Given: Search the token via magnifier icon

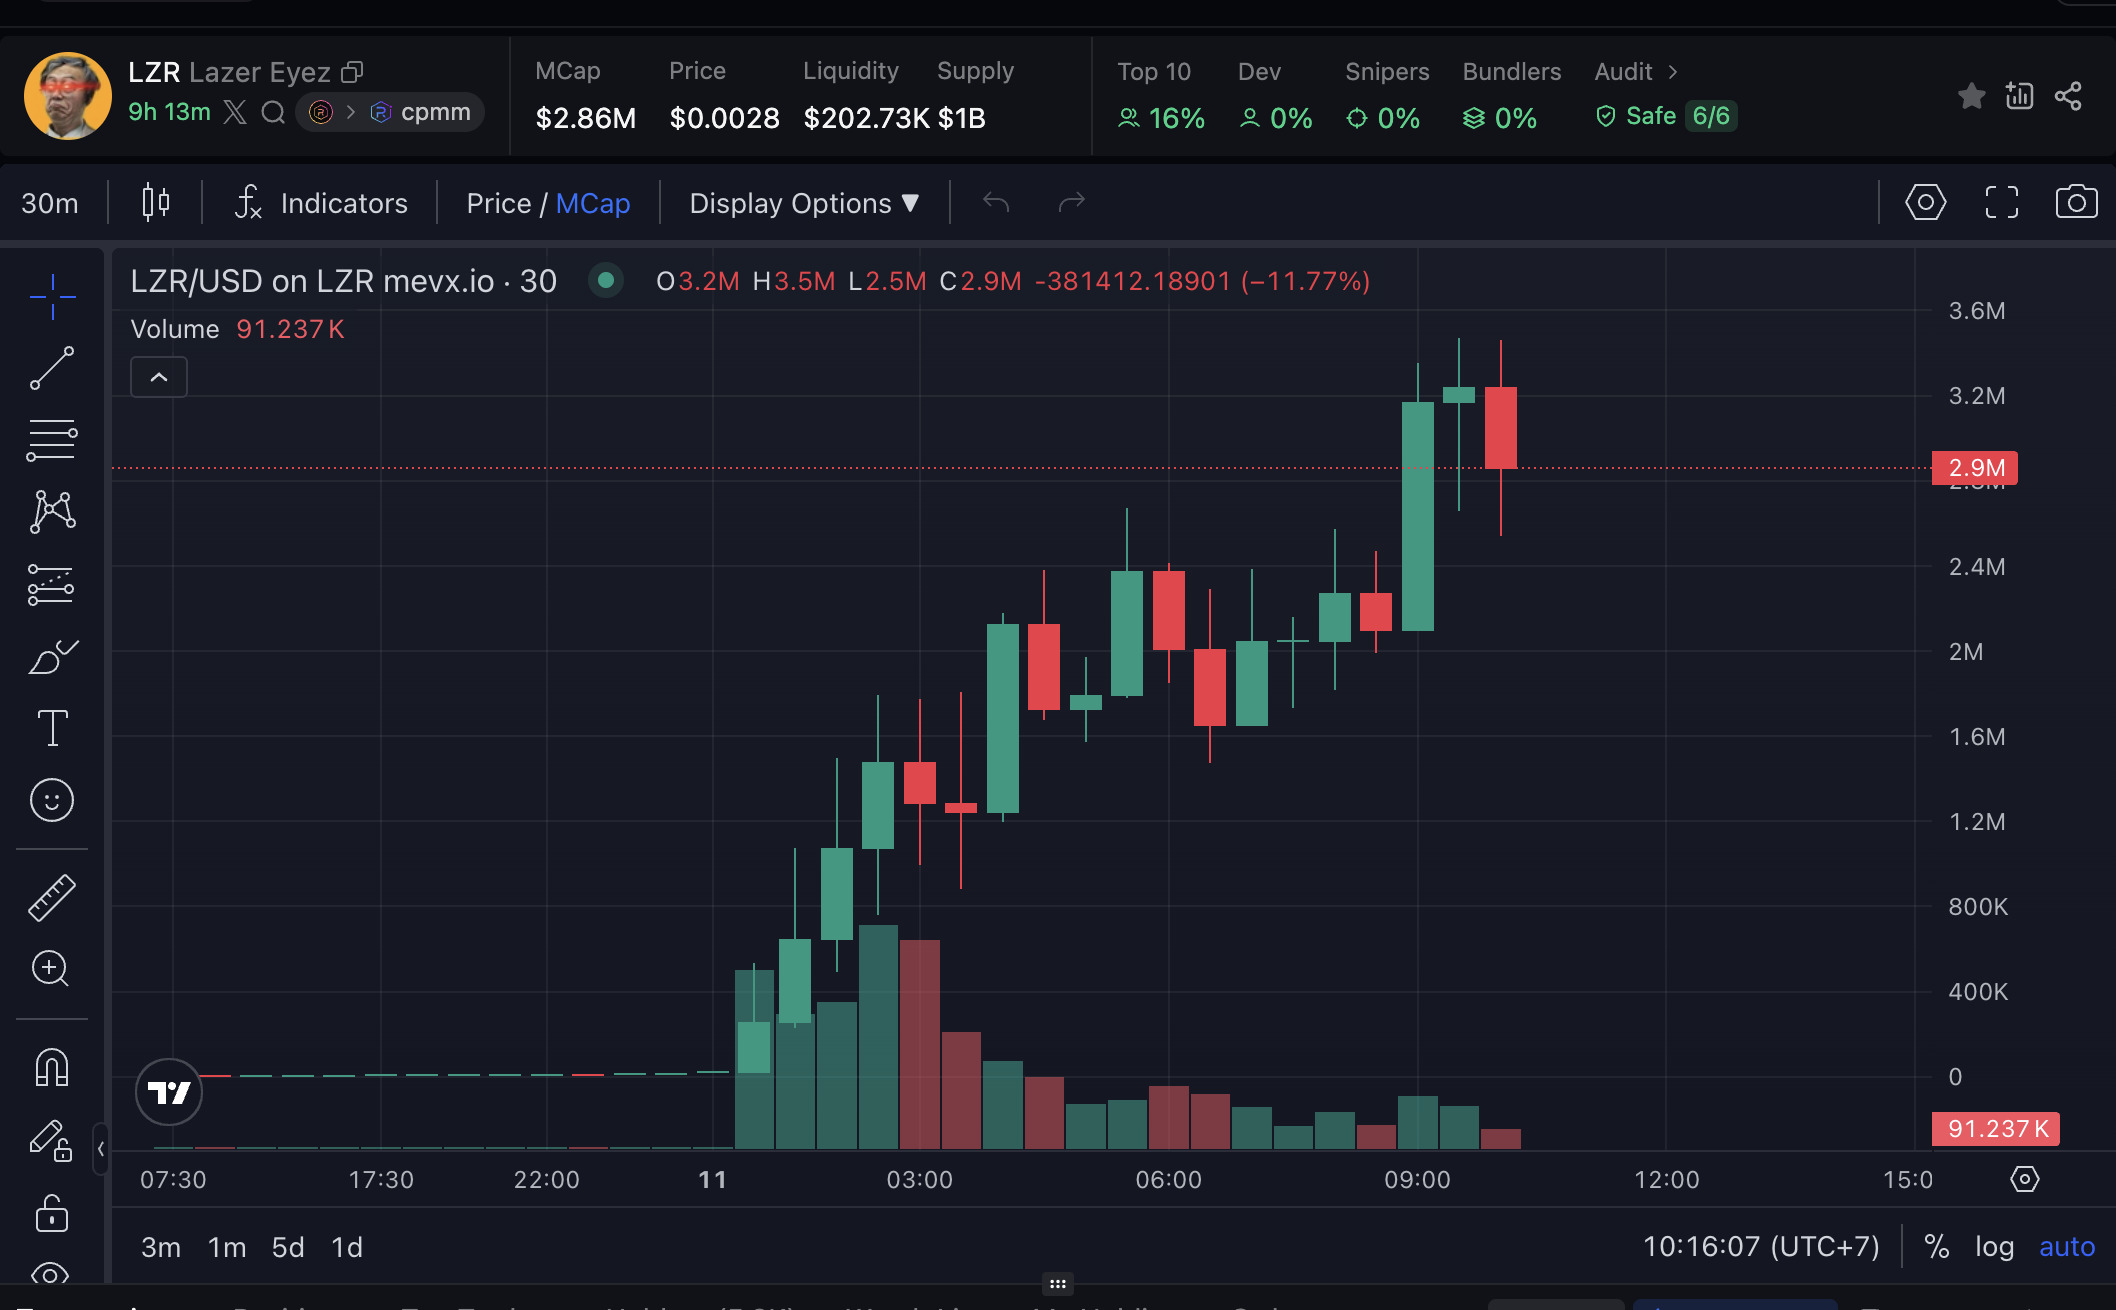Looking at the screenshot, I should click(273, 112).
